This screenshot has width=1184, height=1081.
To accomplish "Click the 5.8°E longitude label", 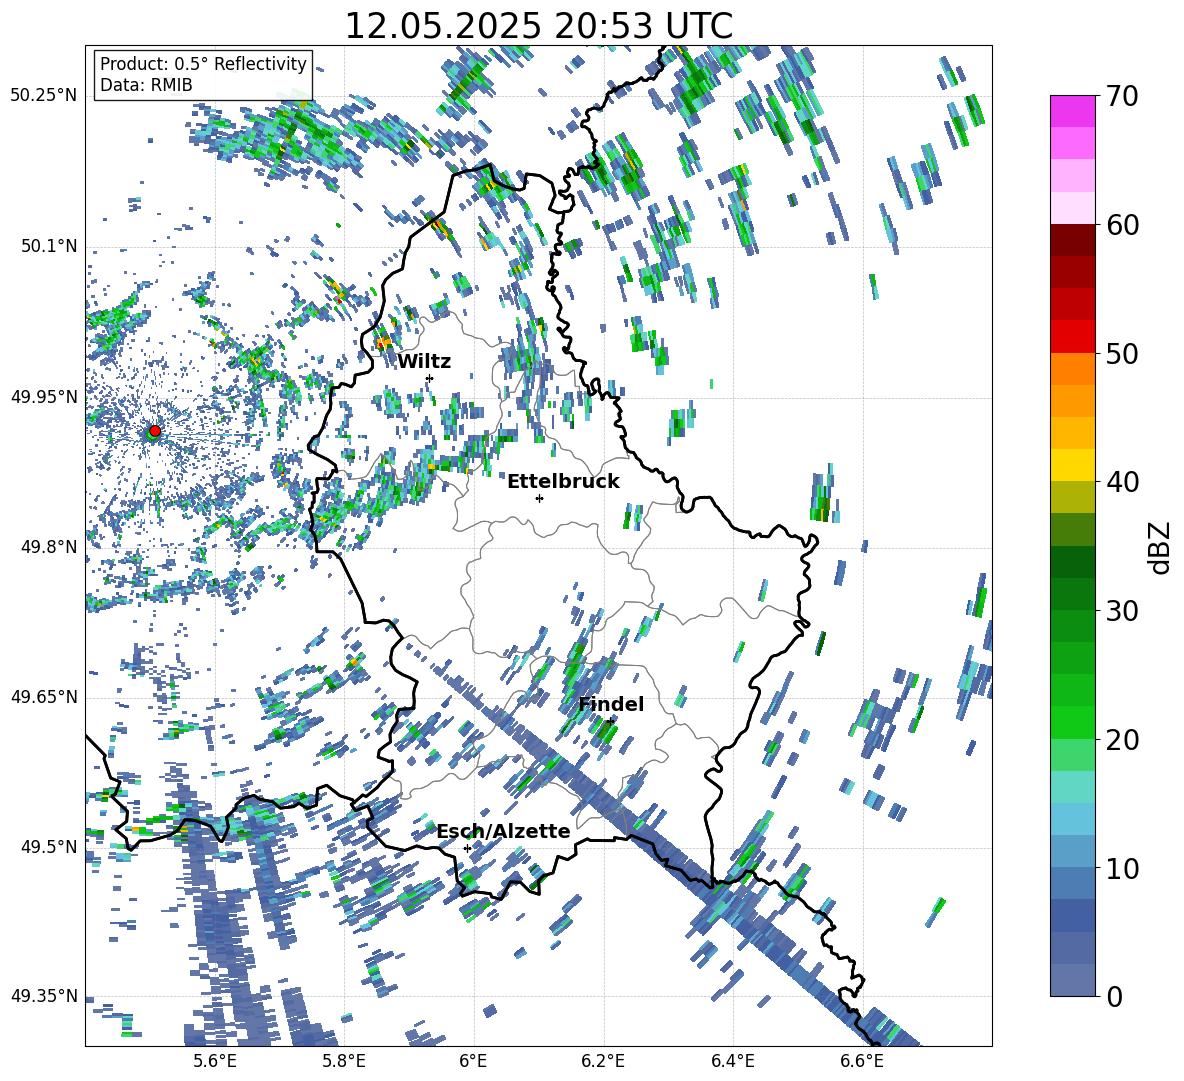I will (344, 1061).
